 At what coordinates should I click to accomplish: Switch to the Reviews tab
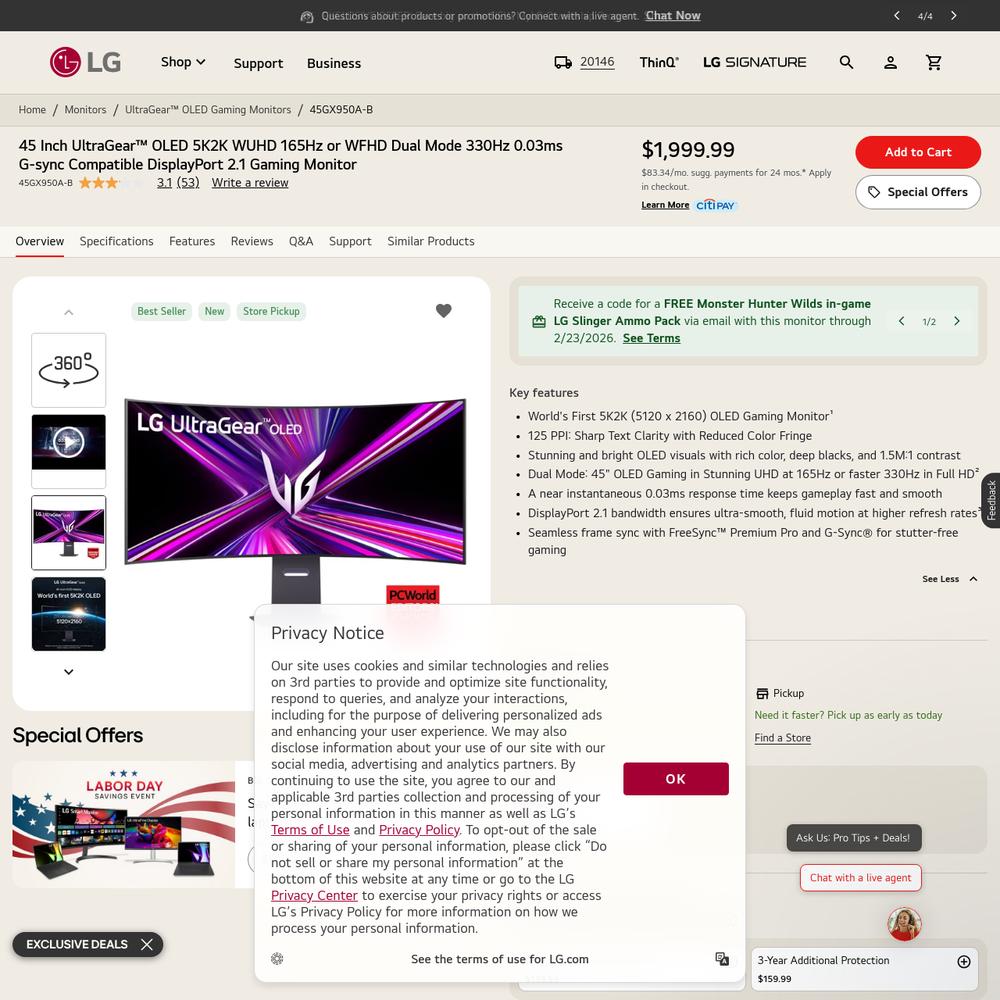tap(252, 241)
